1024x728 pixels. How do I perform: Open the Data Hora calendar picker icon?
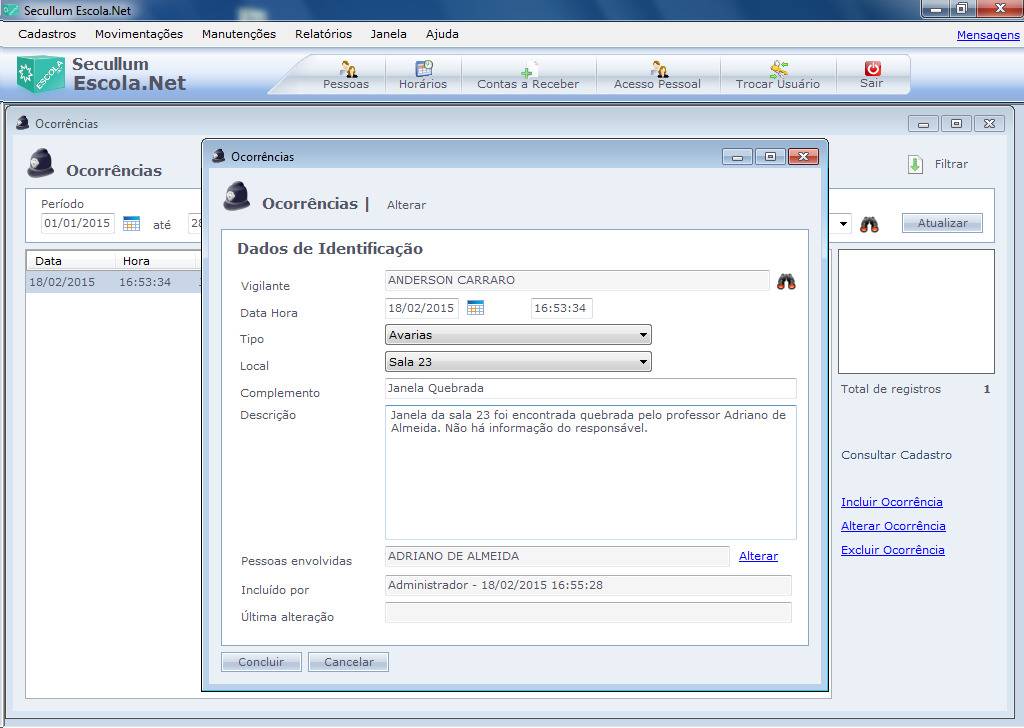(475, 308)
